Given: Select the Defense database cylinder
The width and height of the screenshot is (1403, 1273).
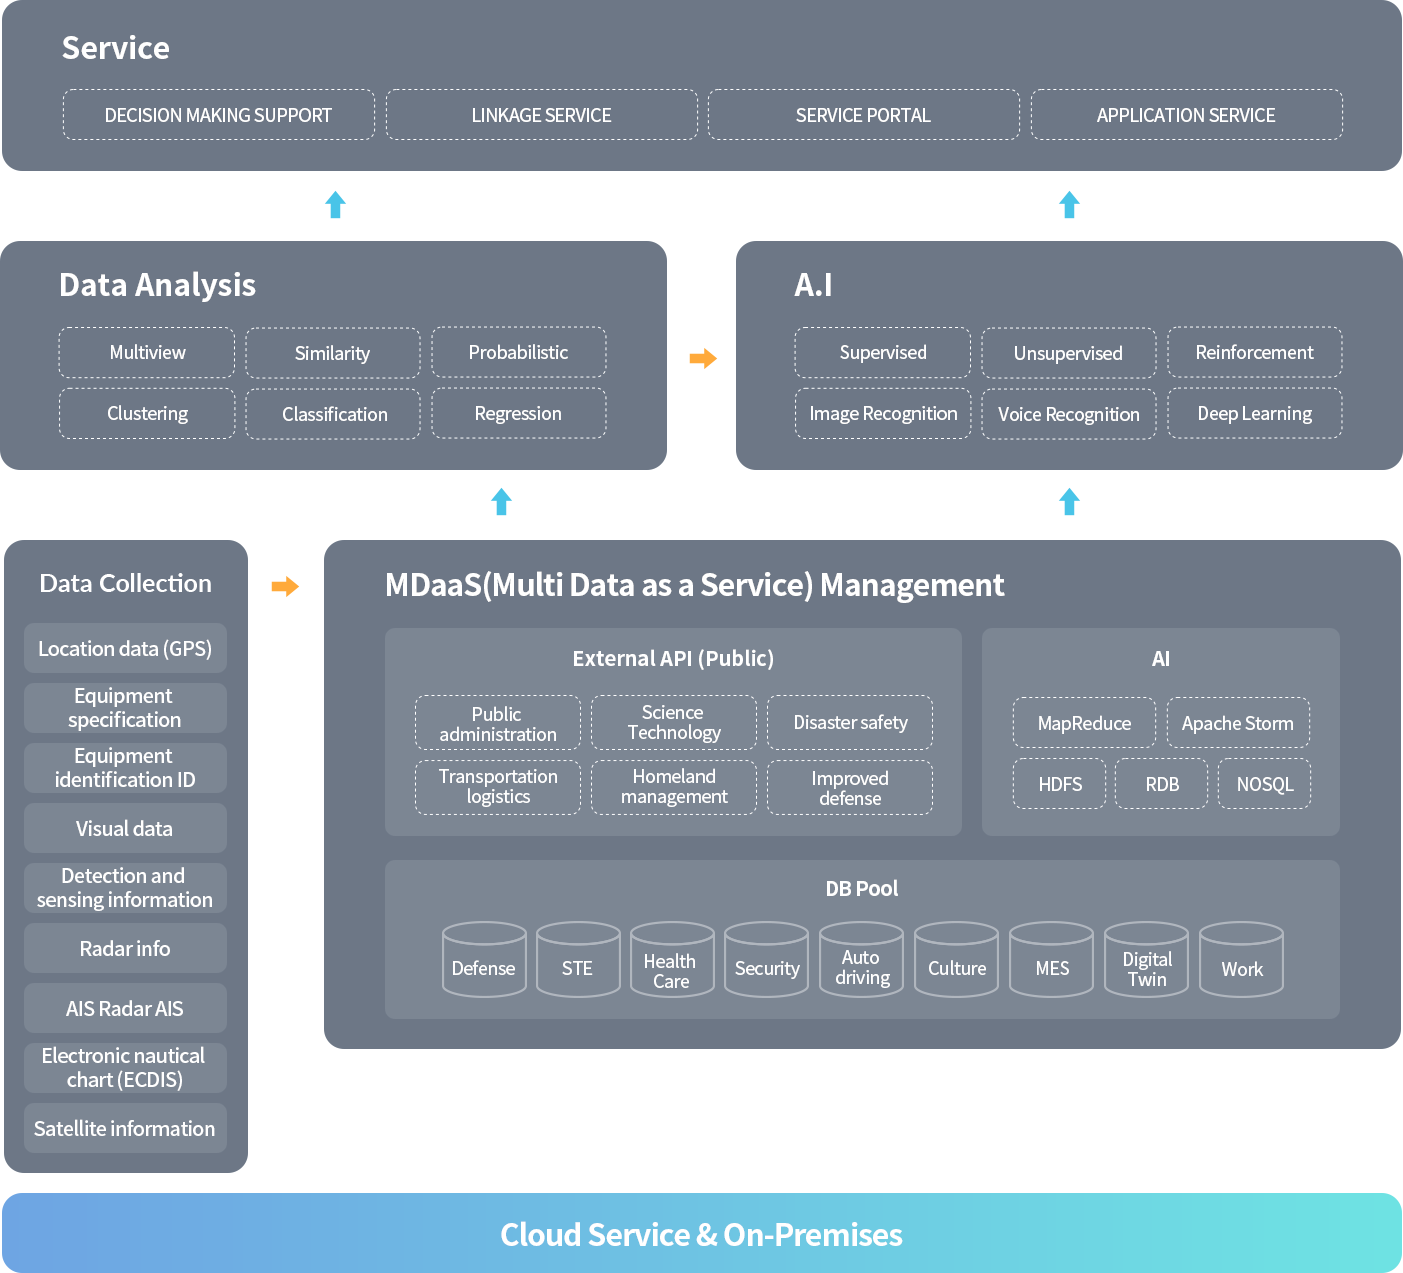Looking at the screenshot, I should coord(484,959).
